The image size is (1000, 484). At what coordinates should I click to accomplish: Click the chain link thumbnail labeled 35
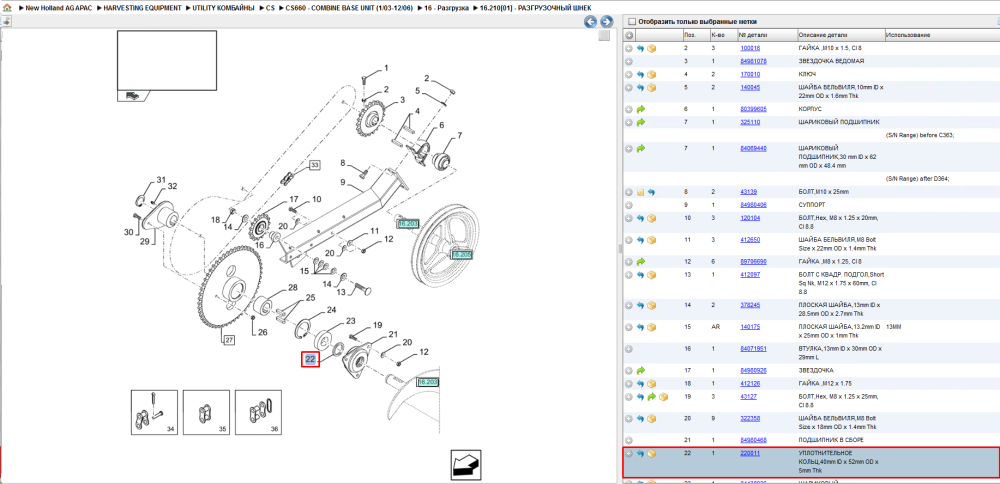click(x=206, y=413)
